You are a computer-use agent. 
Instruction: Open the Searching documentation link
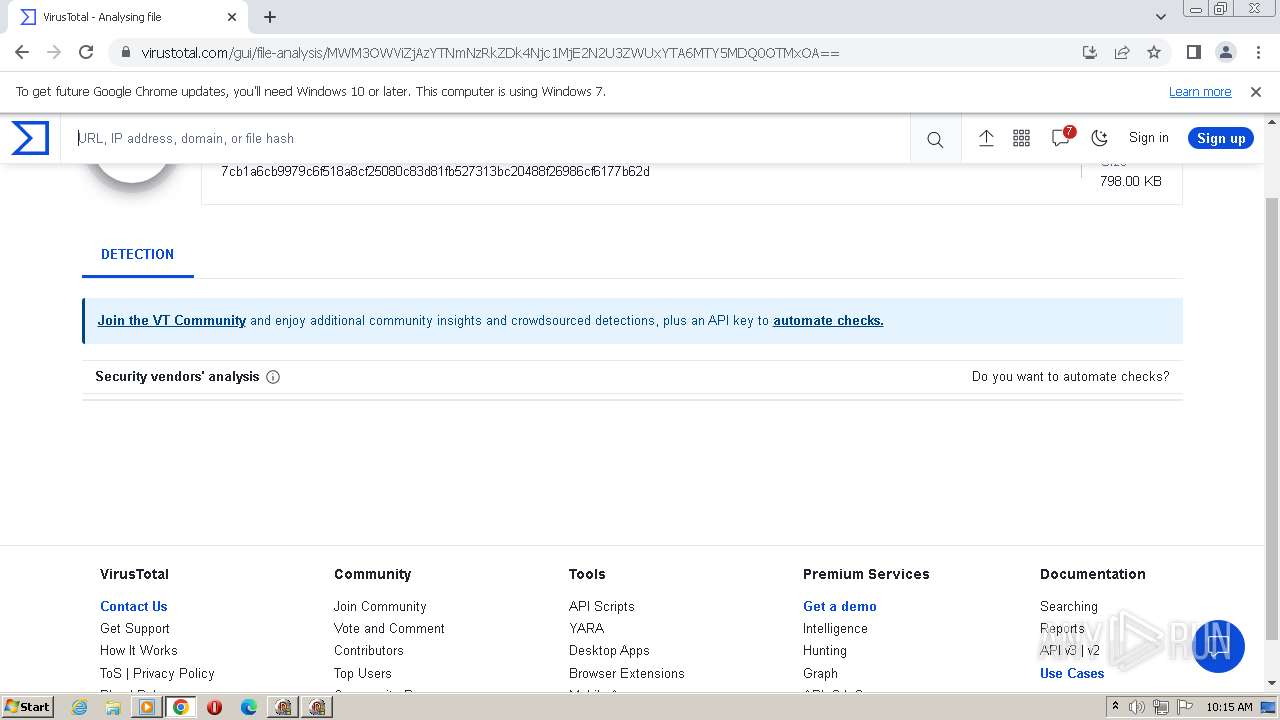point(1069,606)
